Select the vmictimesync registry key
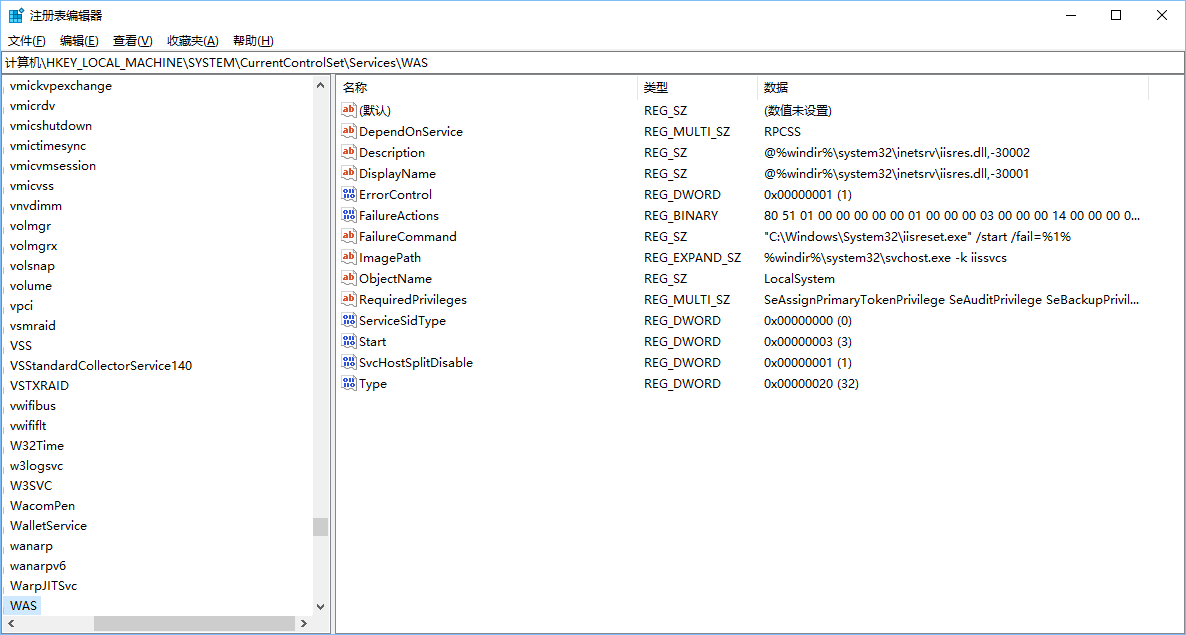This screenshot has height=635, width=1186. click(x=48, y=146)
